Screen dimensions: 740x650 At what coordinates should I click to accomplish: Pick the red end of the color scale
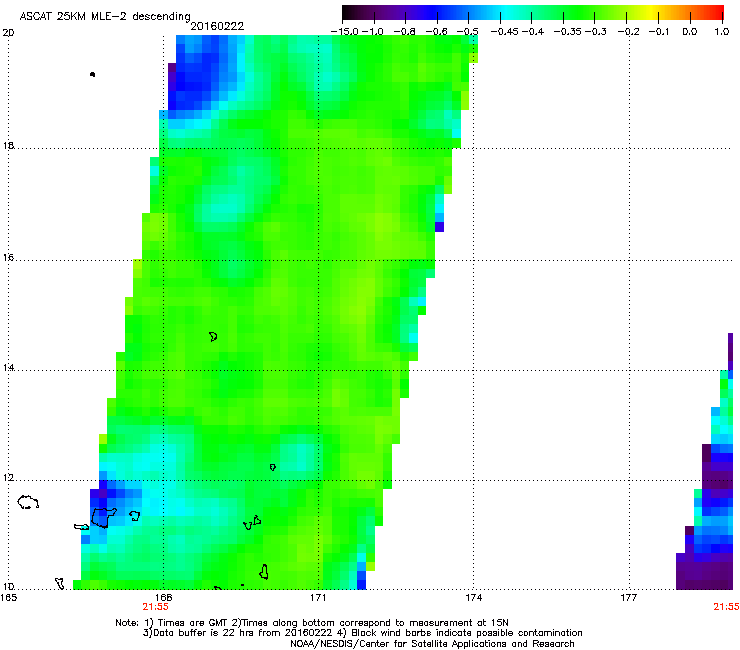tap(717, 13)
